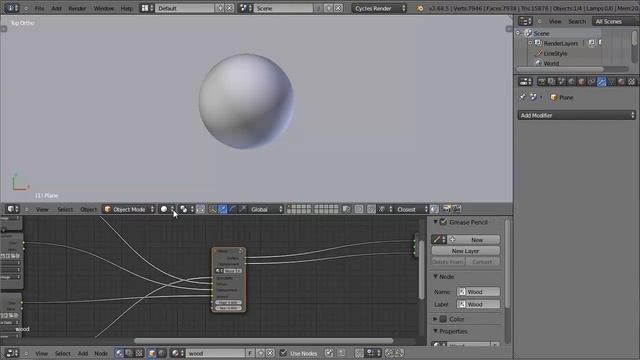The width and height of the screenshot is (640, 360).
Task: Toggle the pin icon in Properties context
Action: point(523,97)
